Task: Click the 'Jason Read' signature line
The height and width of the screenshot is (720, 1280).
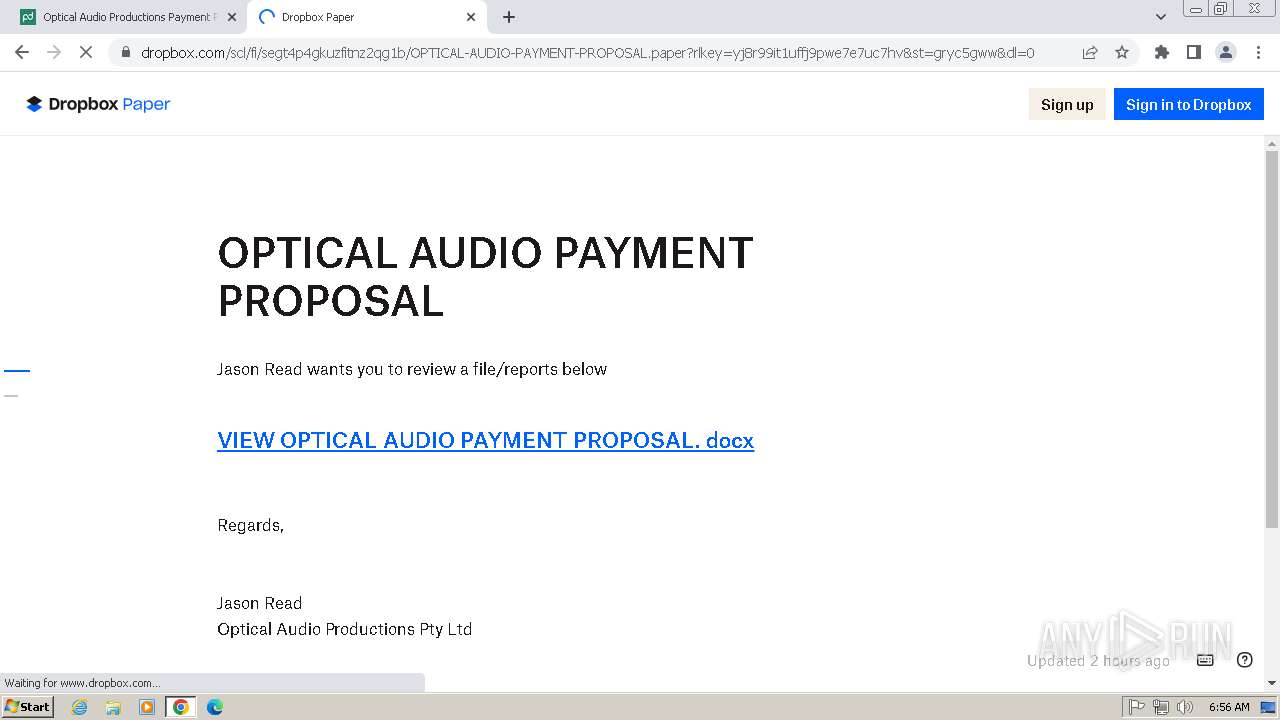Action: (x=259, y=603)
